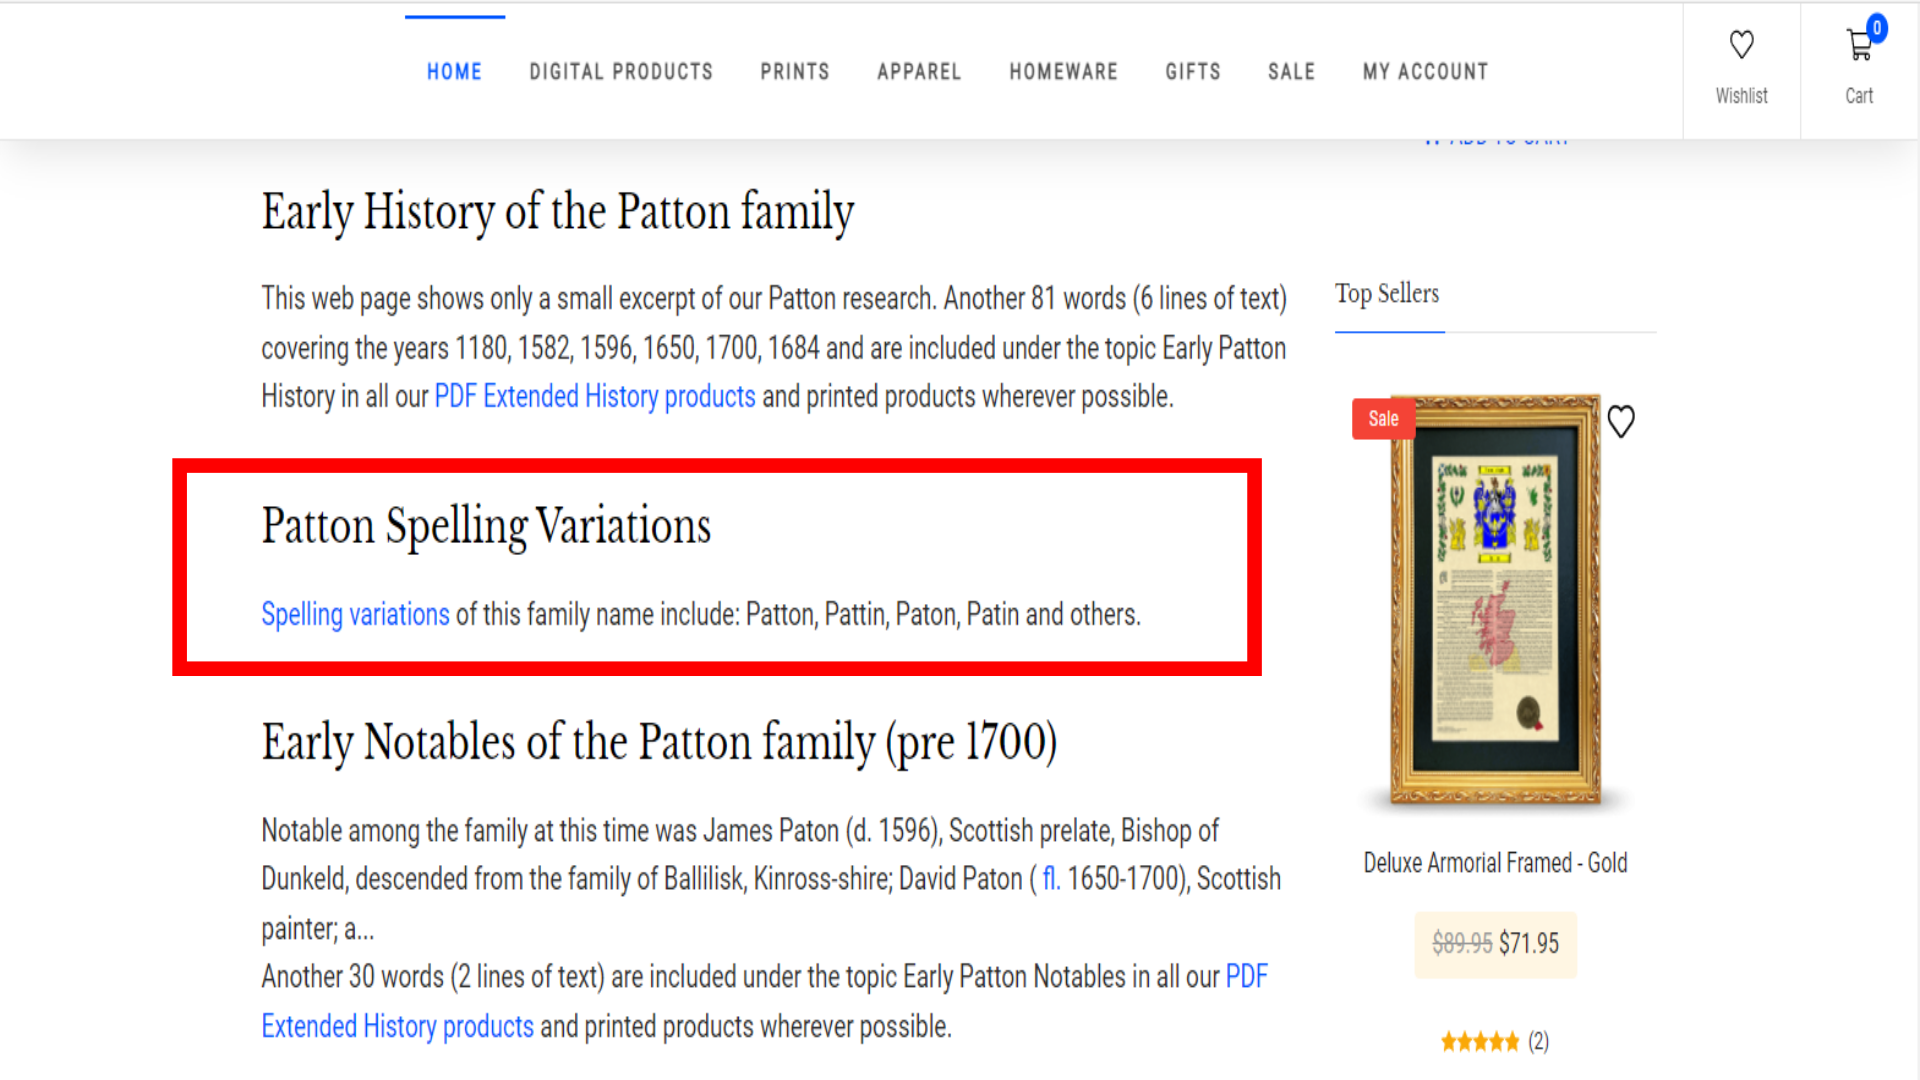Open the Sale menu
This screenshot has height=1080, width=1920.
click(x=1291, y=72)
